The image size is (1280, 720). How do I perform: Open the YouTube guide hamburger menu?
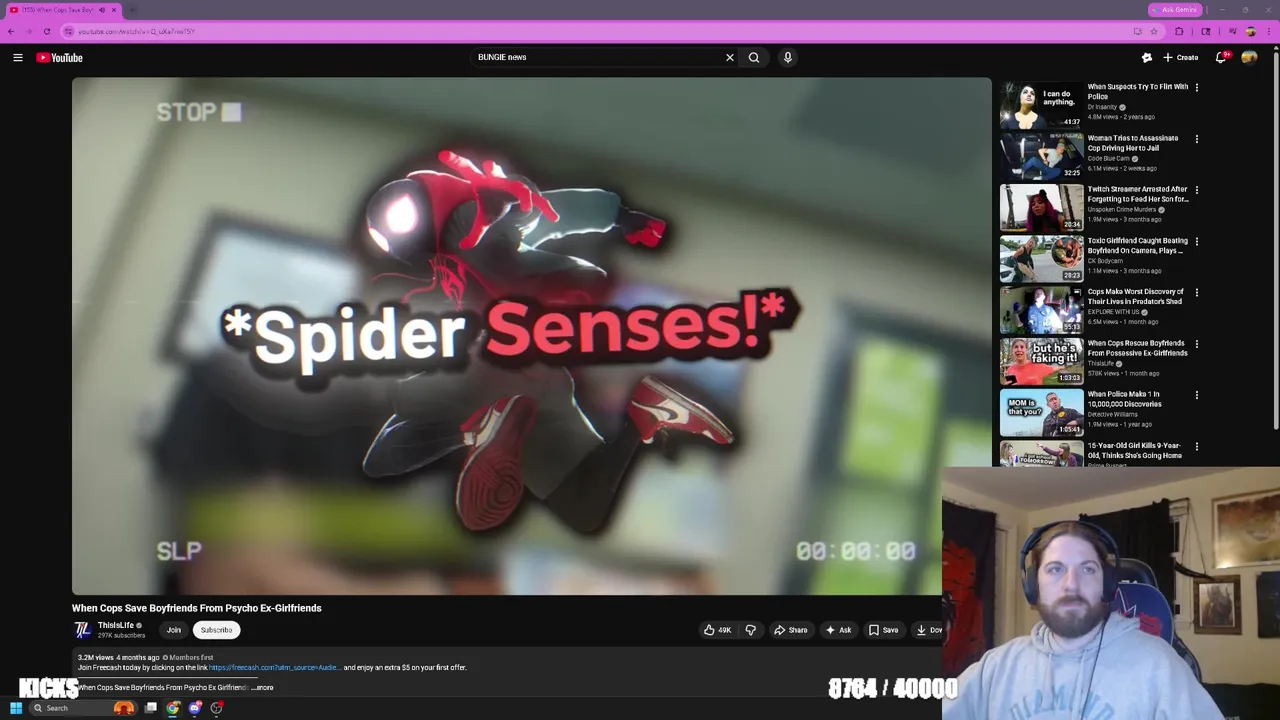click(x=18, y=57)
